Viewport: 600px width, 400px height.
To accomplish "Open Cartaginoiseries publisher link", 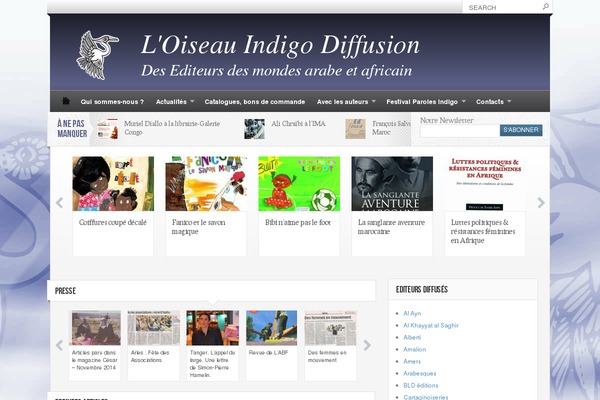I will click(426, 397).
